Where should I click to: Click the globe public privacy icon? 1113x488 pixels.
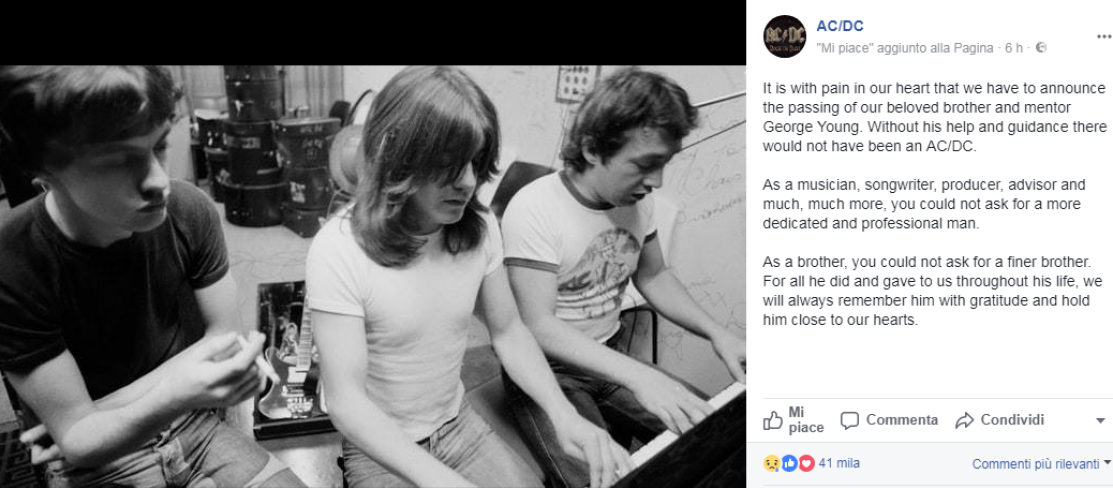pos(1041,48)
